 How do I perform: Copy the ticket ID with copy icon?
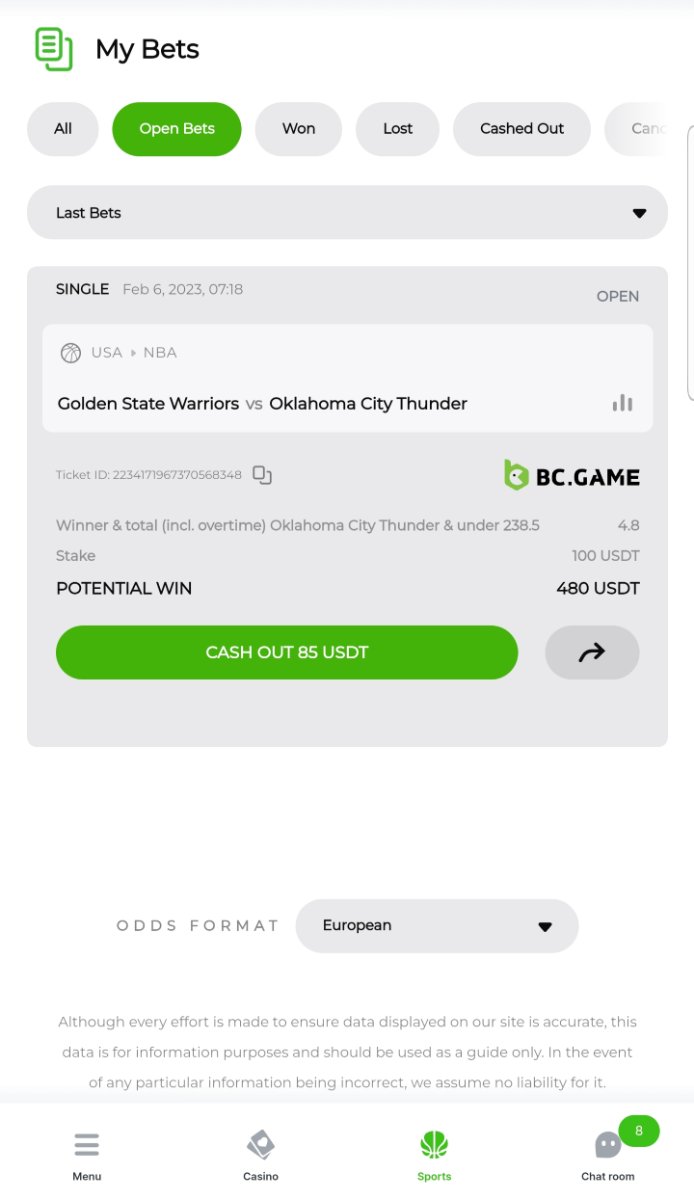point(262,475)
